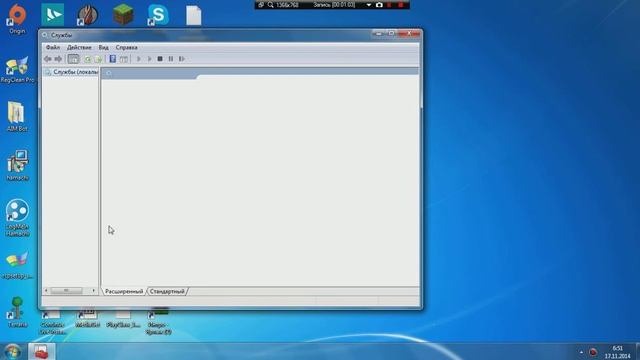Click the Back arrow in toolbar
640x360 pixels.
[x=48, y=59]
